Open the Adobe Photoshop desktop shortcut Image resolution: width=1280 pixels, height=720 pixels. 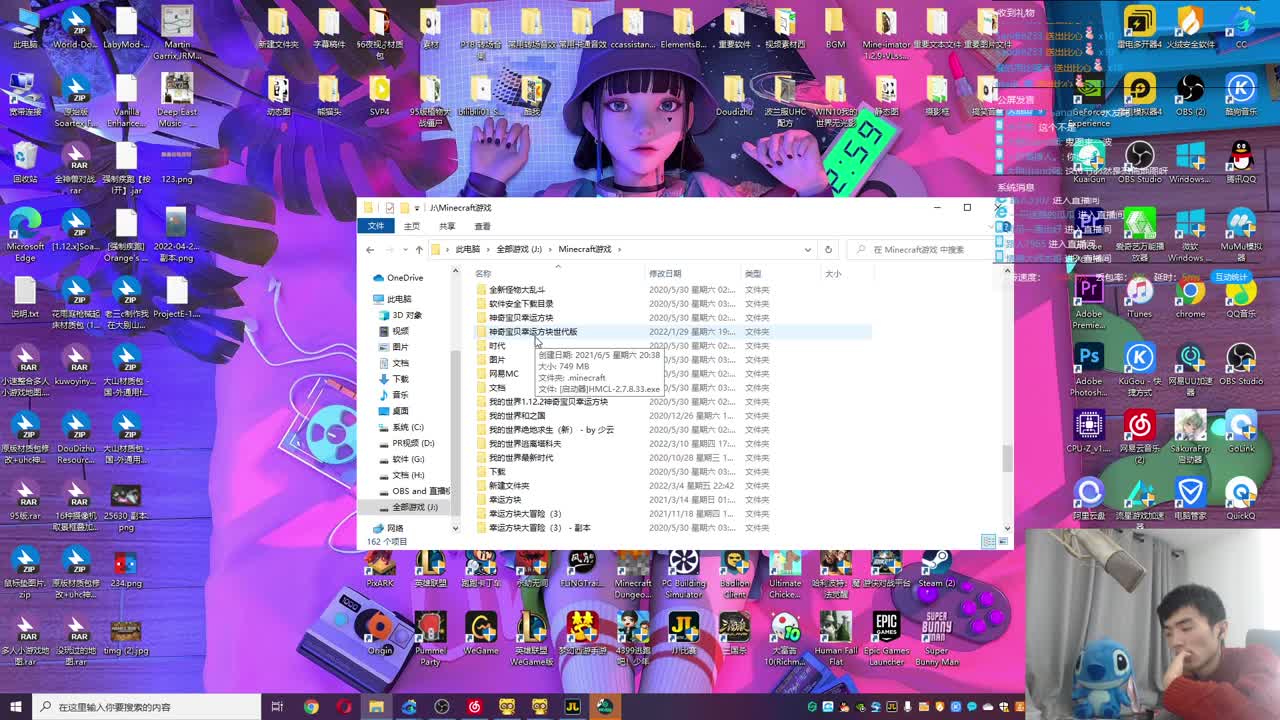(1088, 368)
